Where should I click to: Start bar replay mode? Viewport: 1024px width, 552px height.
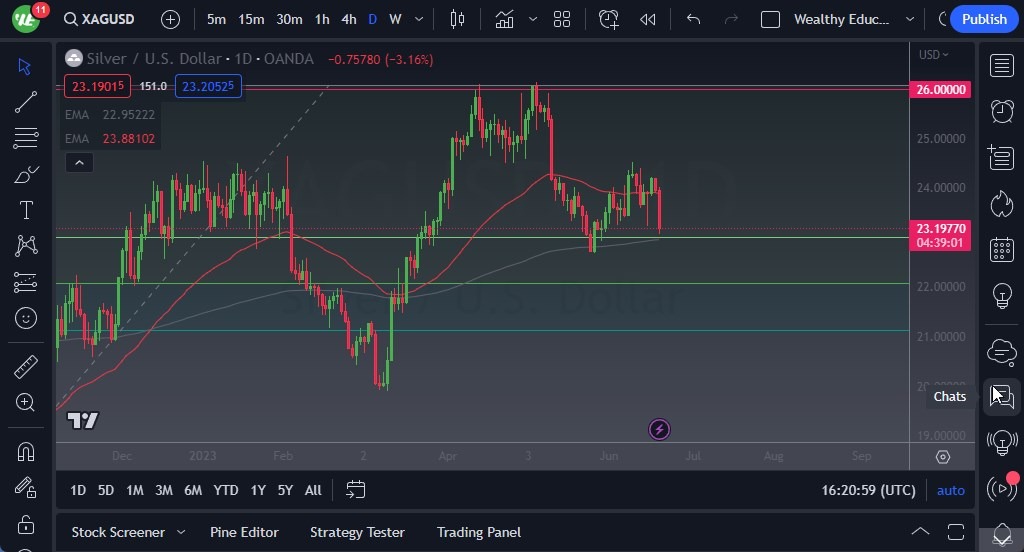click(648, 19)
